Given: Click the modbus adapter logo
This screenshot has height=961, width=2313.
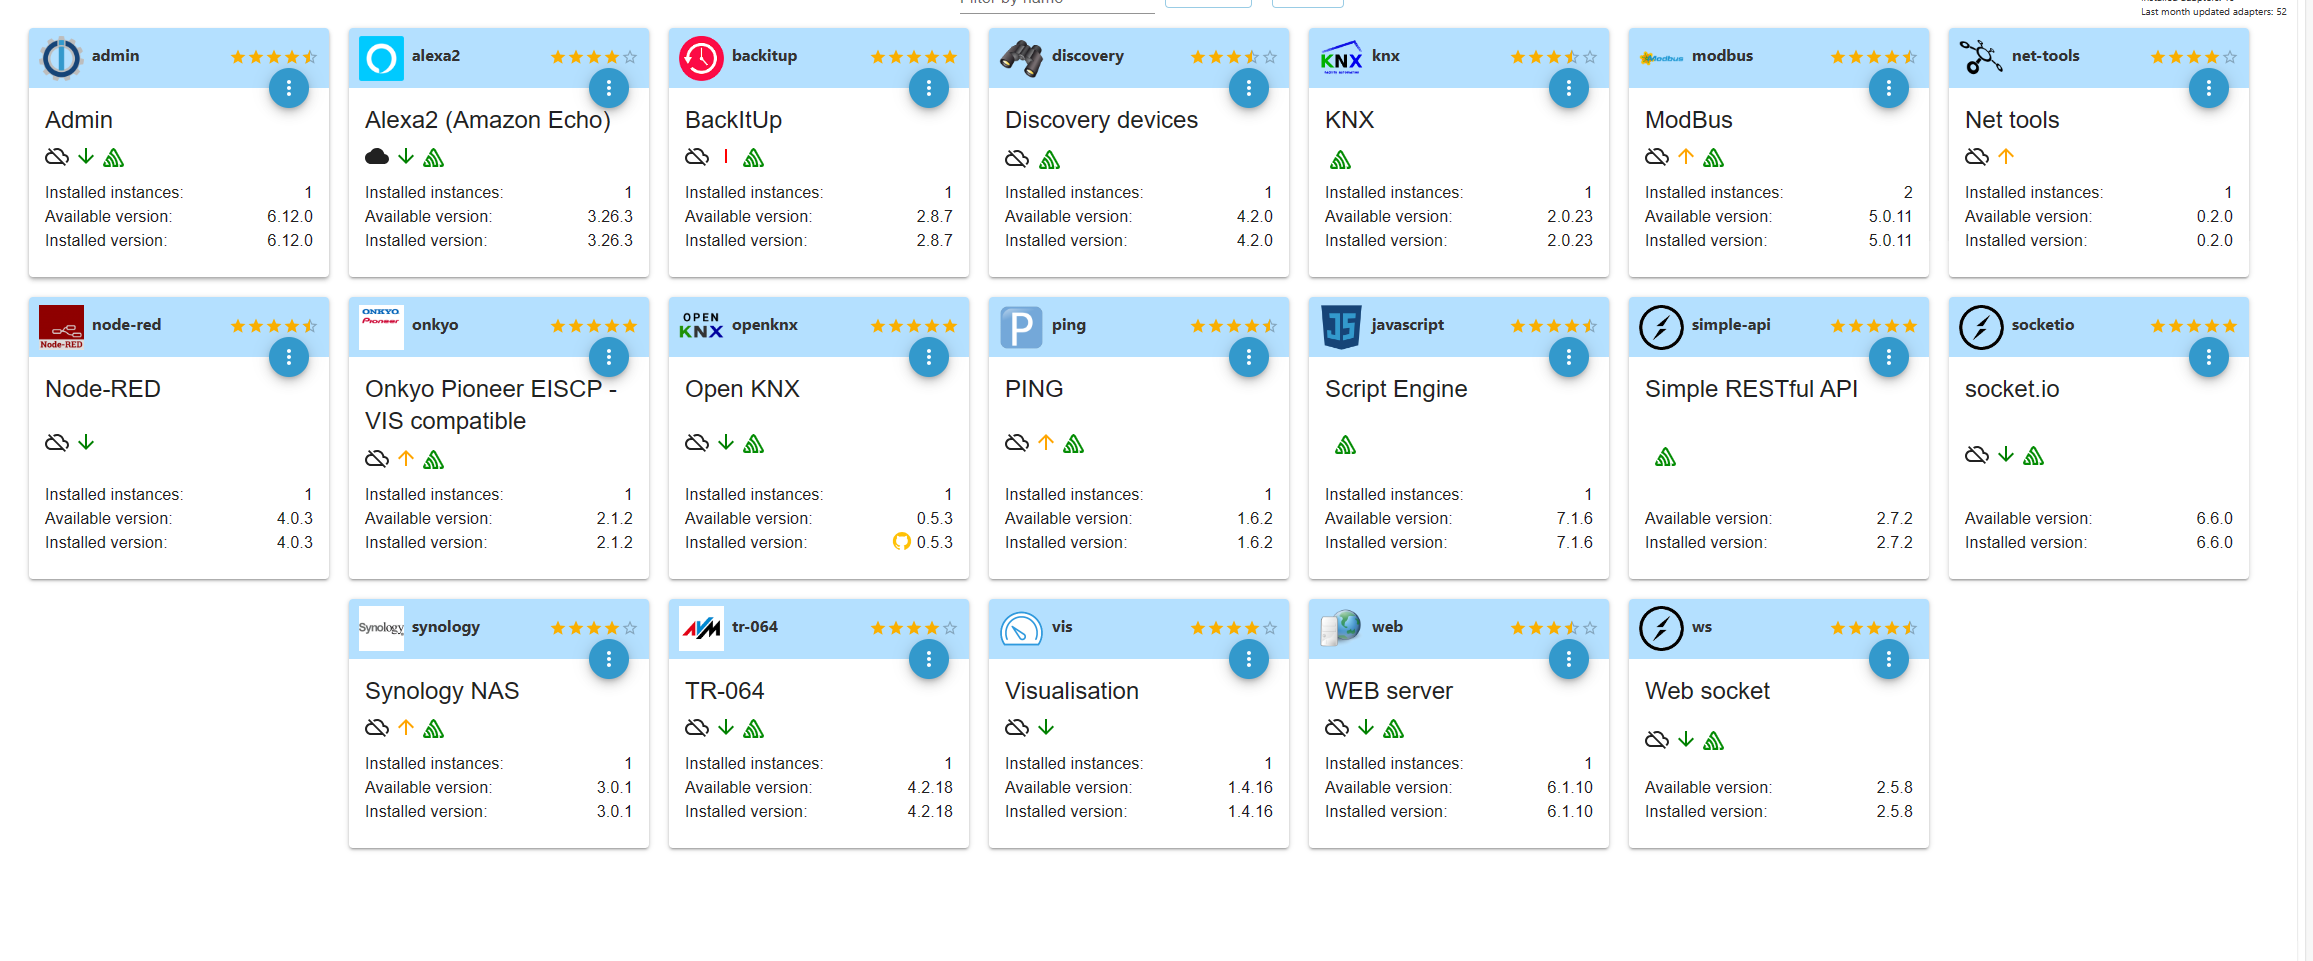Looking at the screenshot, I should click(x=1661, y=58).
